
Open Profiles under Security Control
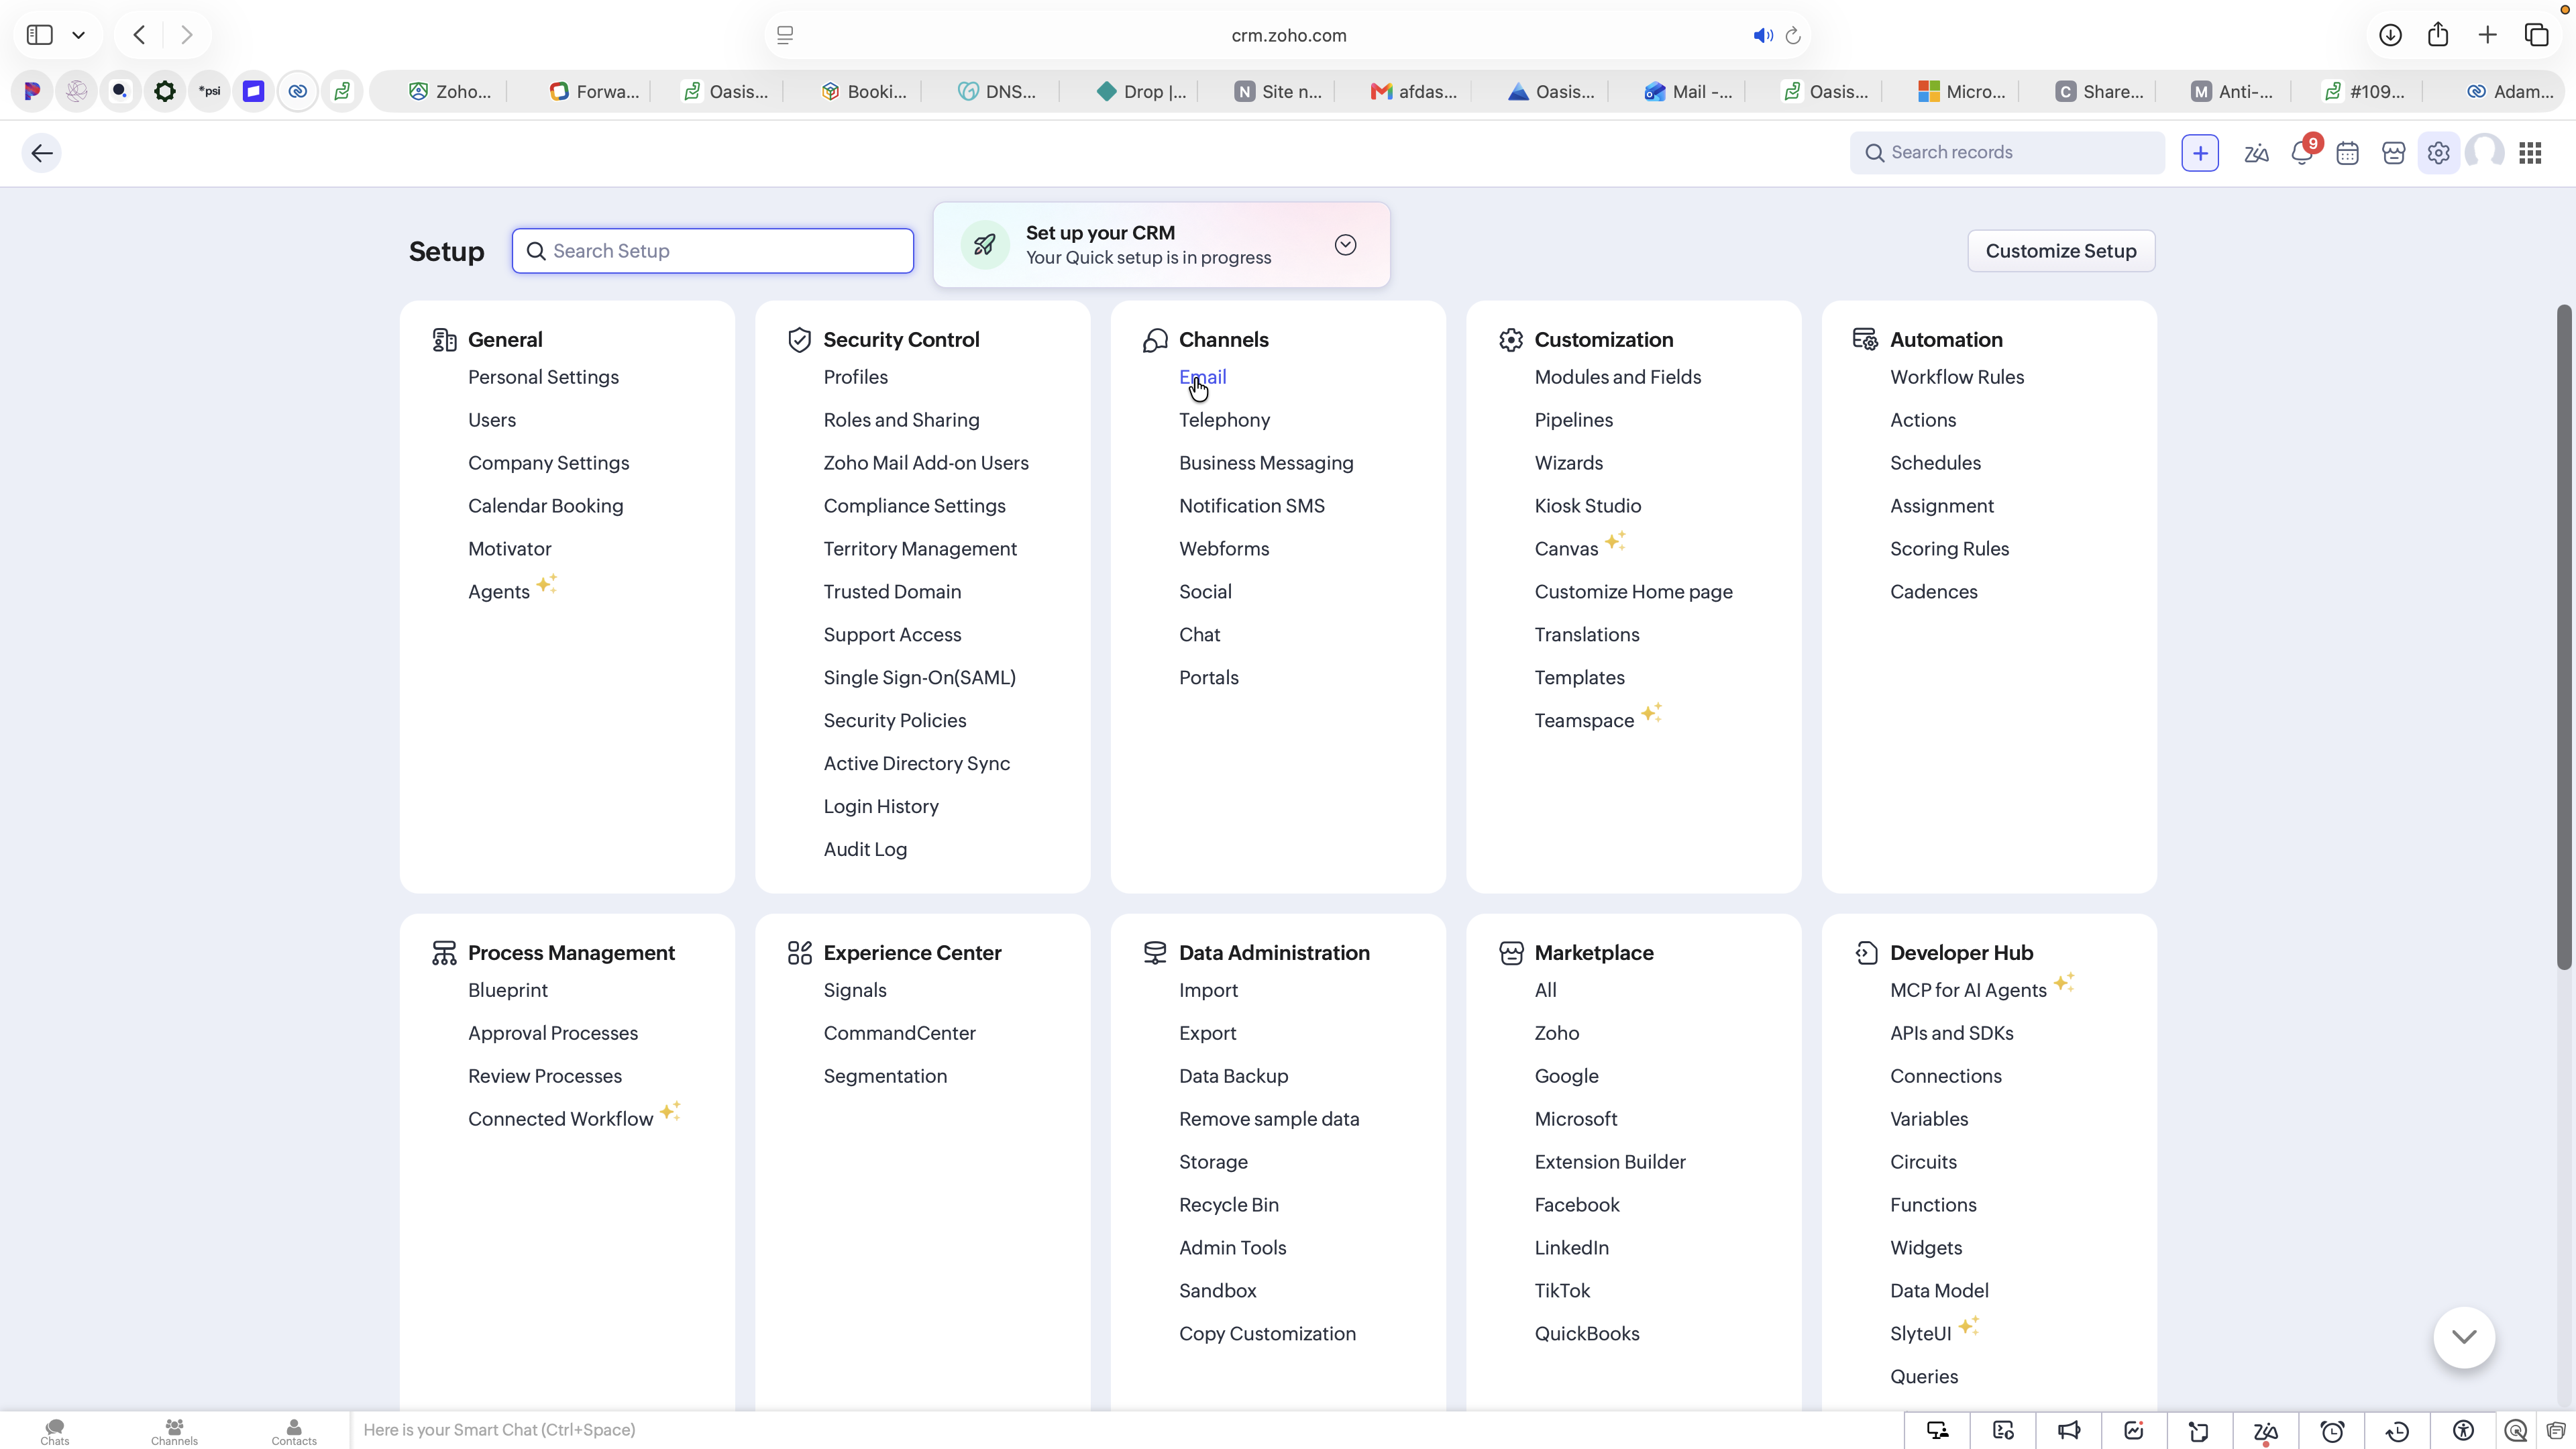pos(855,377)
